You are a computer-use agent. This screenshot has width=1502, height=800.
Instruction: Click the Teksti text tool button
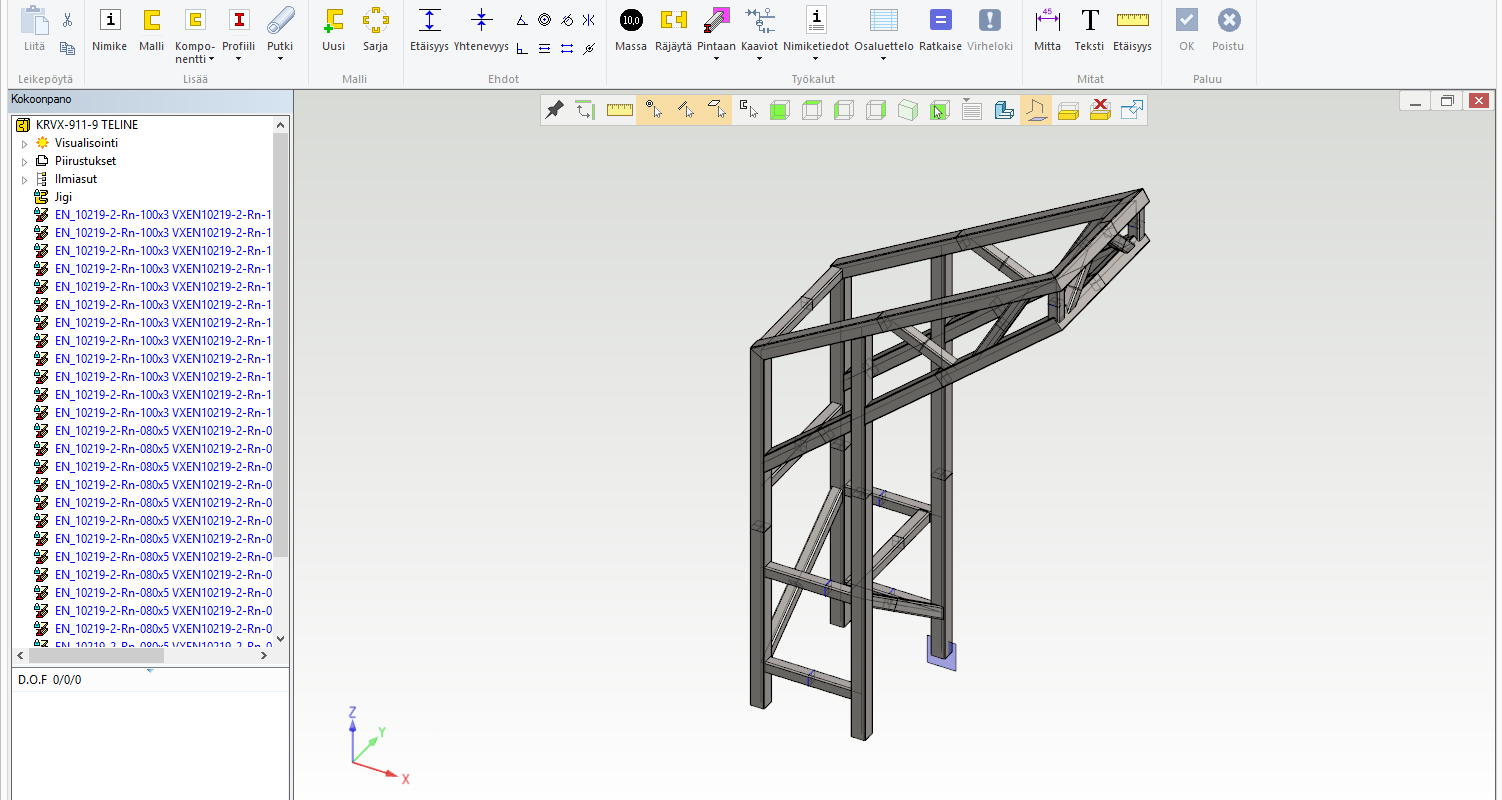coord(1089,28)
